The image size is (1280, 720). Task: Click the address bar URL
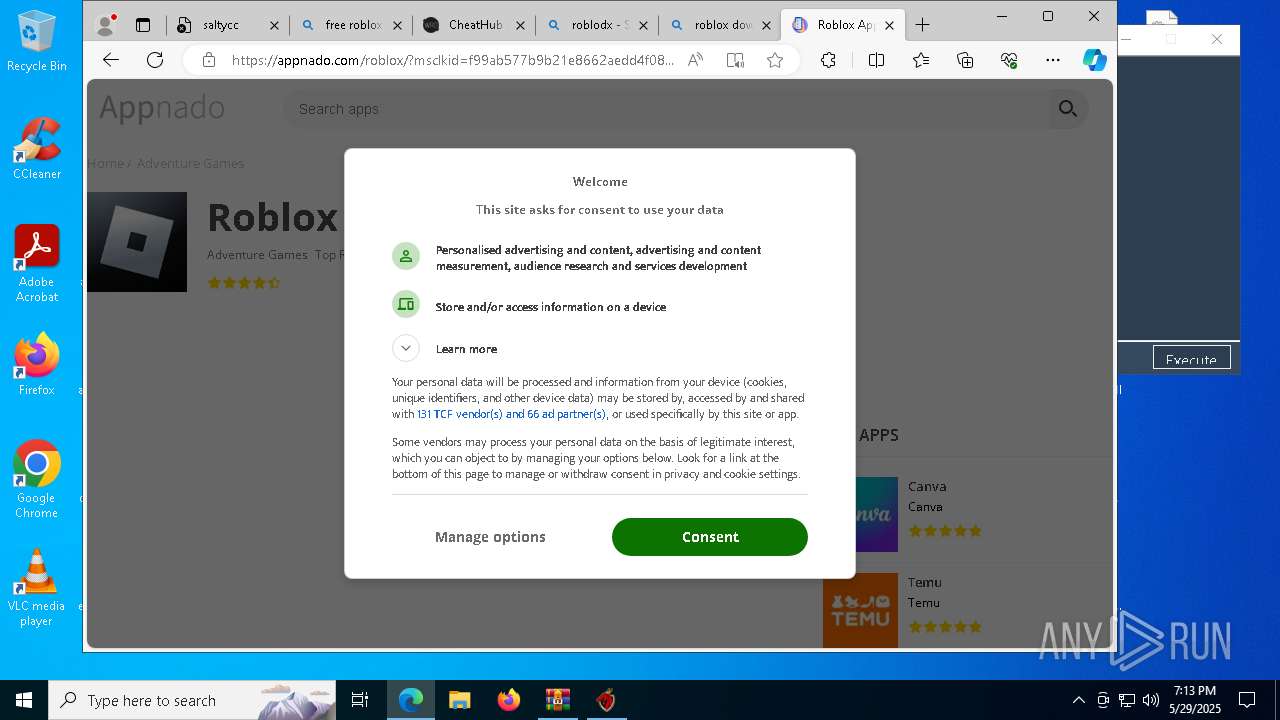(x=453, y=60)
